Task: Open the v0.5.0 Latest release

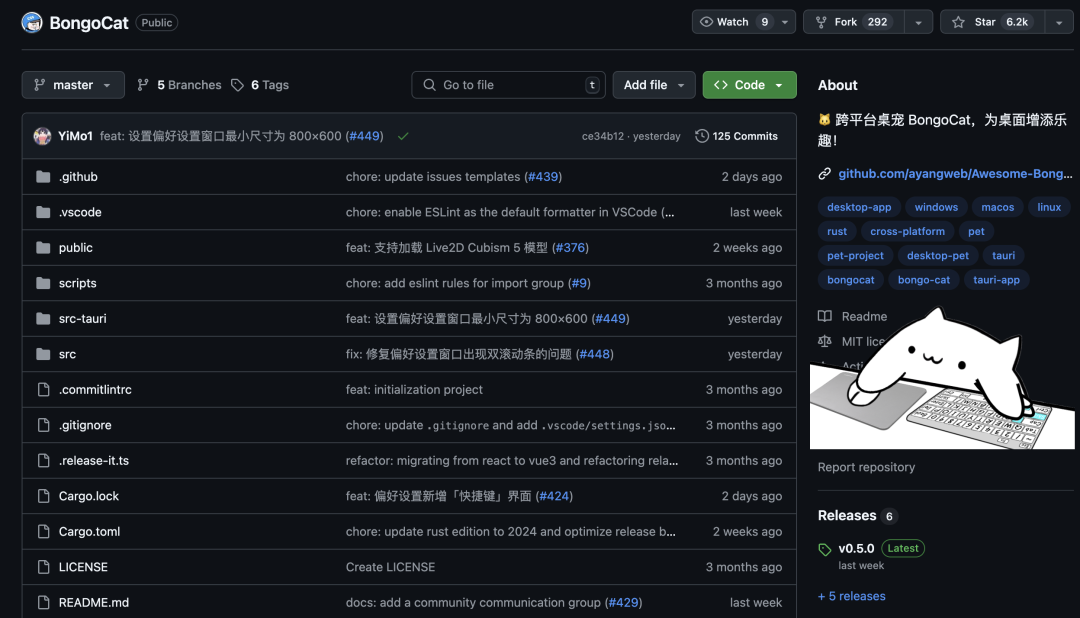Action: pyautogui.click(x=881, y=549)
